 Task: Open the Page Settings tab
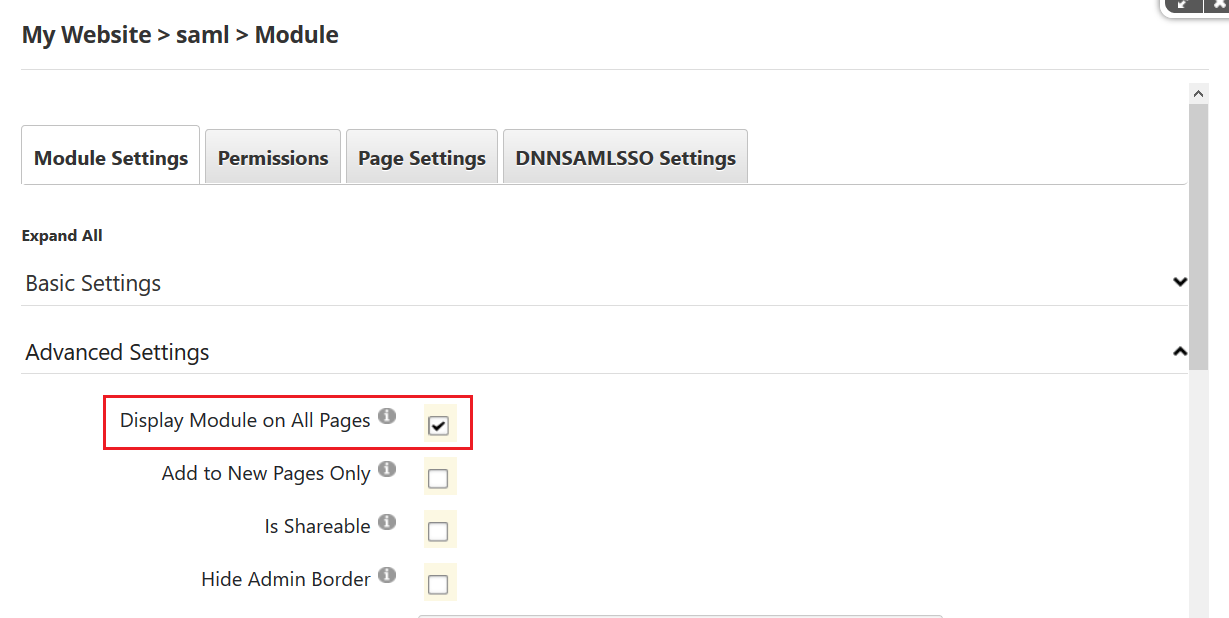point(422,157)
